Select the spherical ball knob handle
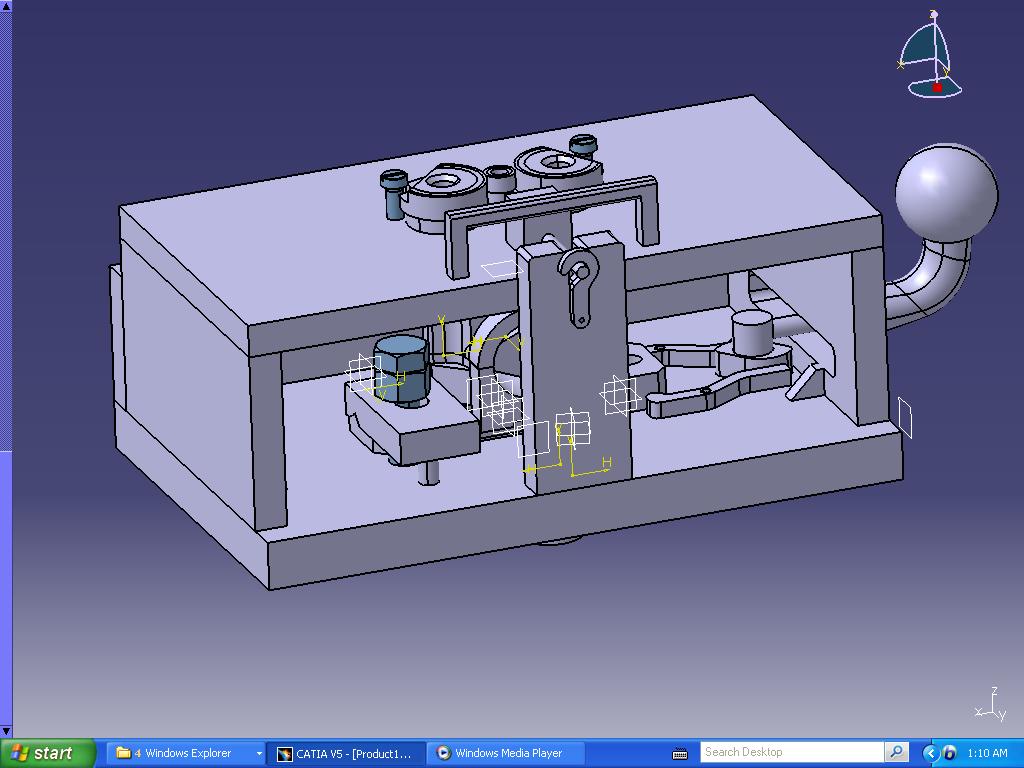Image resolution: width=1024 pixels, height=768 pixels. click(x=946, y=195)
